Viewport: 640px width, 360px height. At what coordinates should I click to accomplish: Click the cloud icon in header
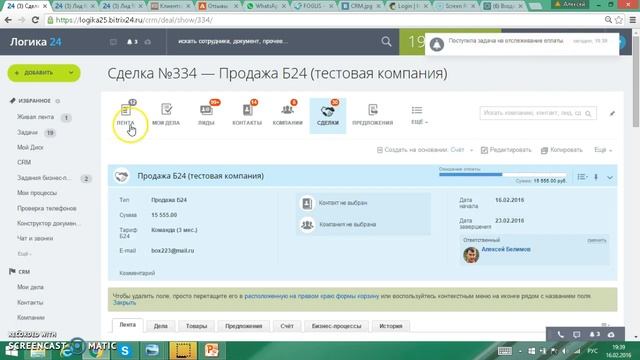tap(148, 42)
